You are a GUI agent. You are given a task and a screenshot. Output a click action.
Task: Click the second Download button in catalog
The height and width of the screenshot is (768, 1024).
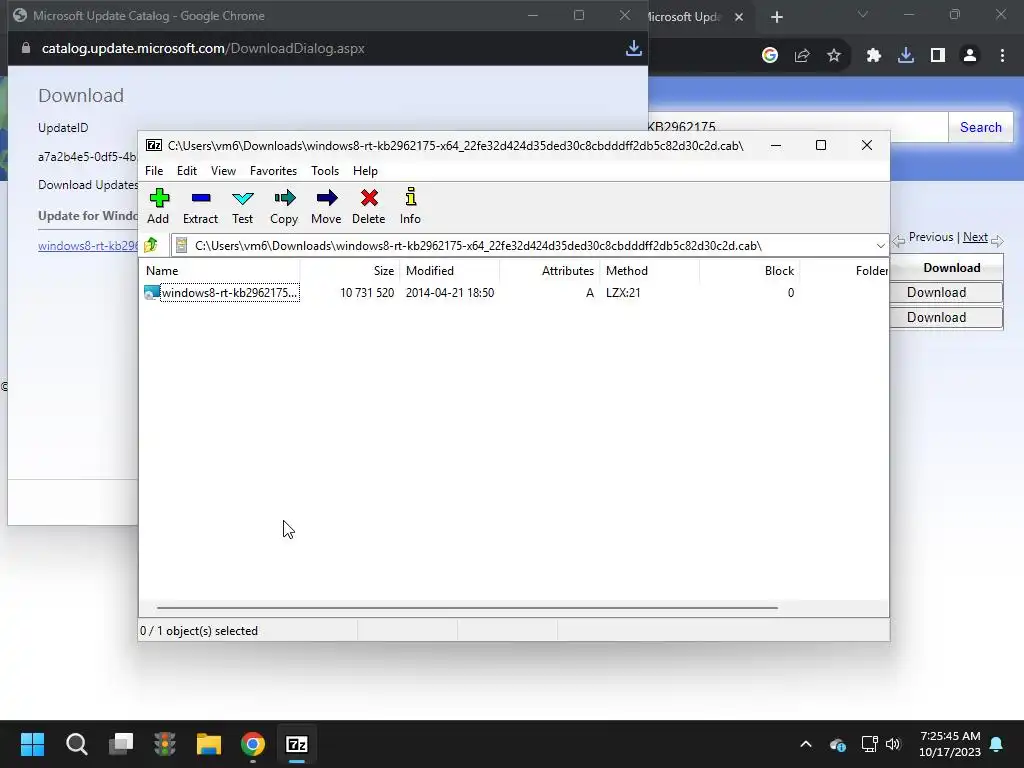tap(946, 317)
